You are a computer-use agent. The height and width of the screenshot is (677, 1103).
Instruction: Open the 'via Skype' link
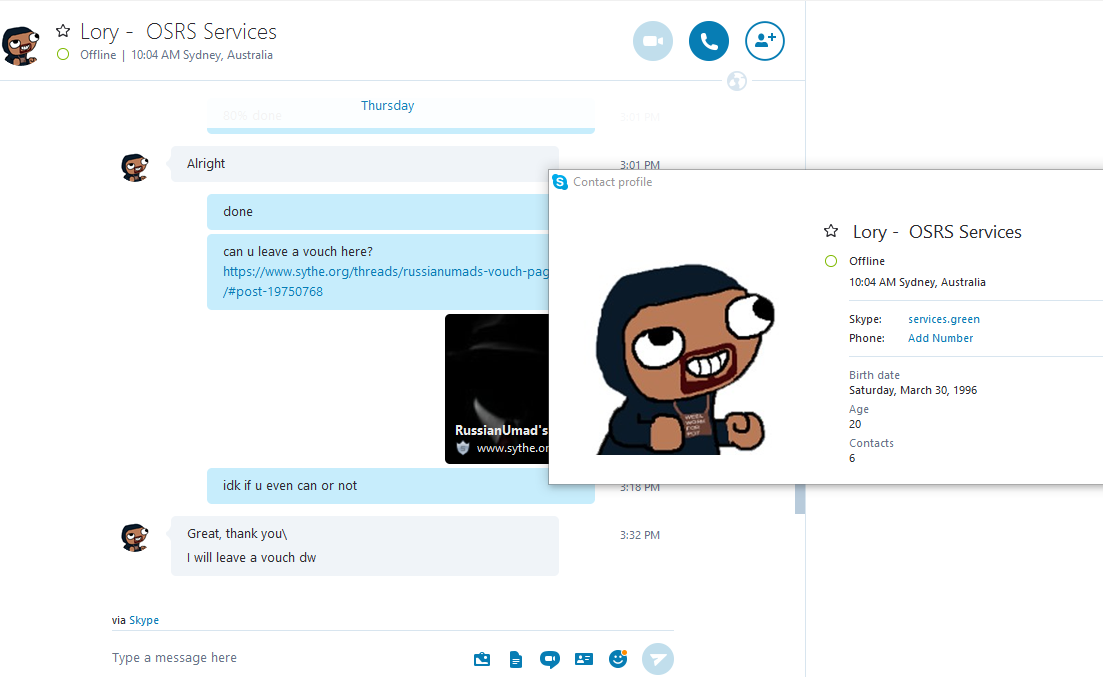pos(144,620)
